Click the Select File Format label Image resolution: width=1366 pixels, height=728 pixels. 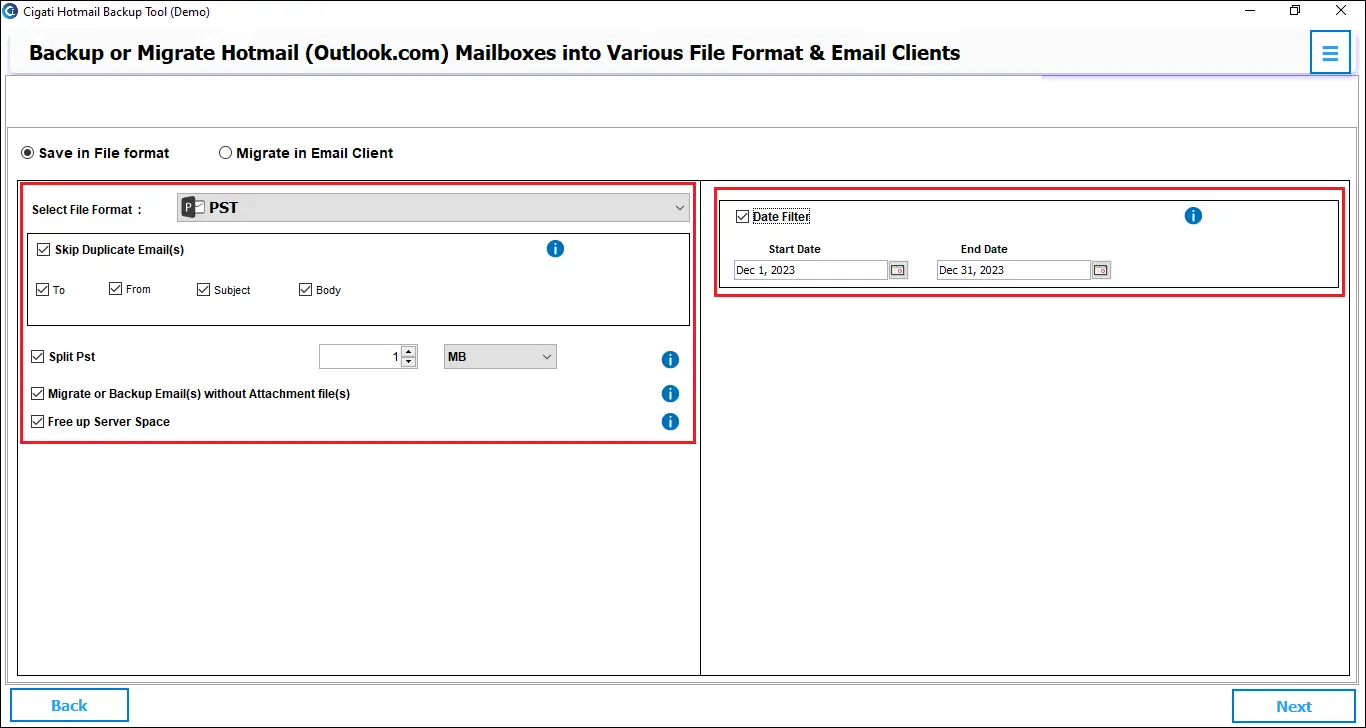pyautogui.click(x=87, y=210)
